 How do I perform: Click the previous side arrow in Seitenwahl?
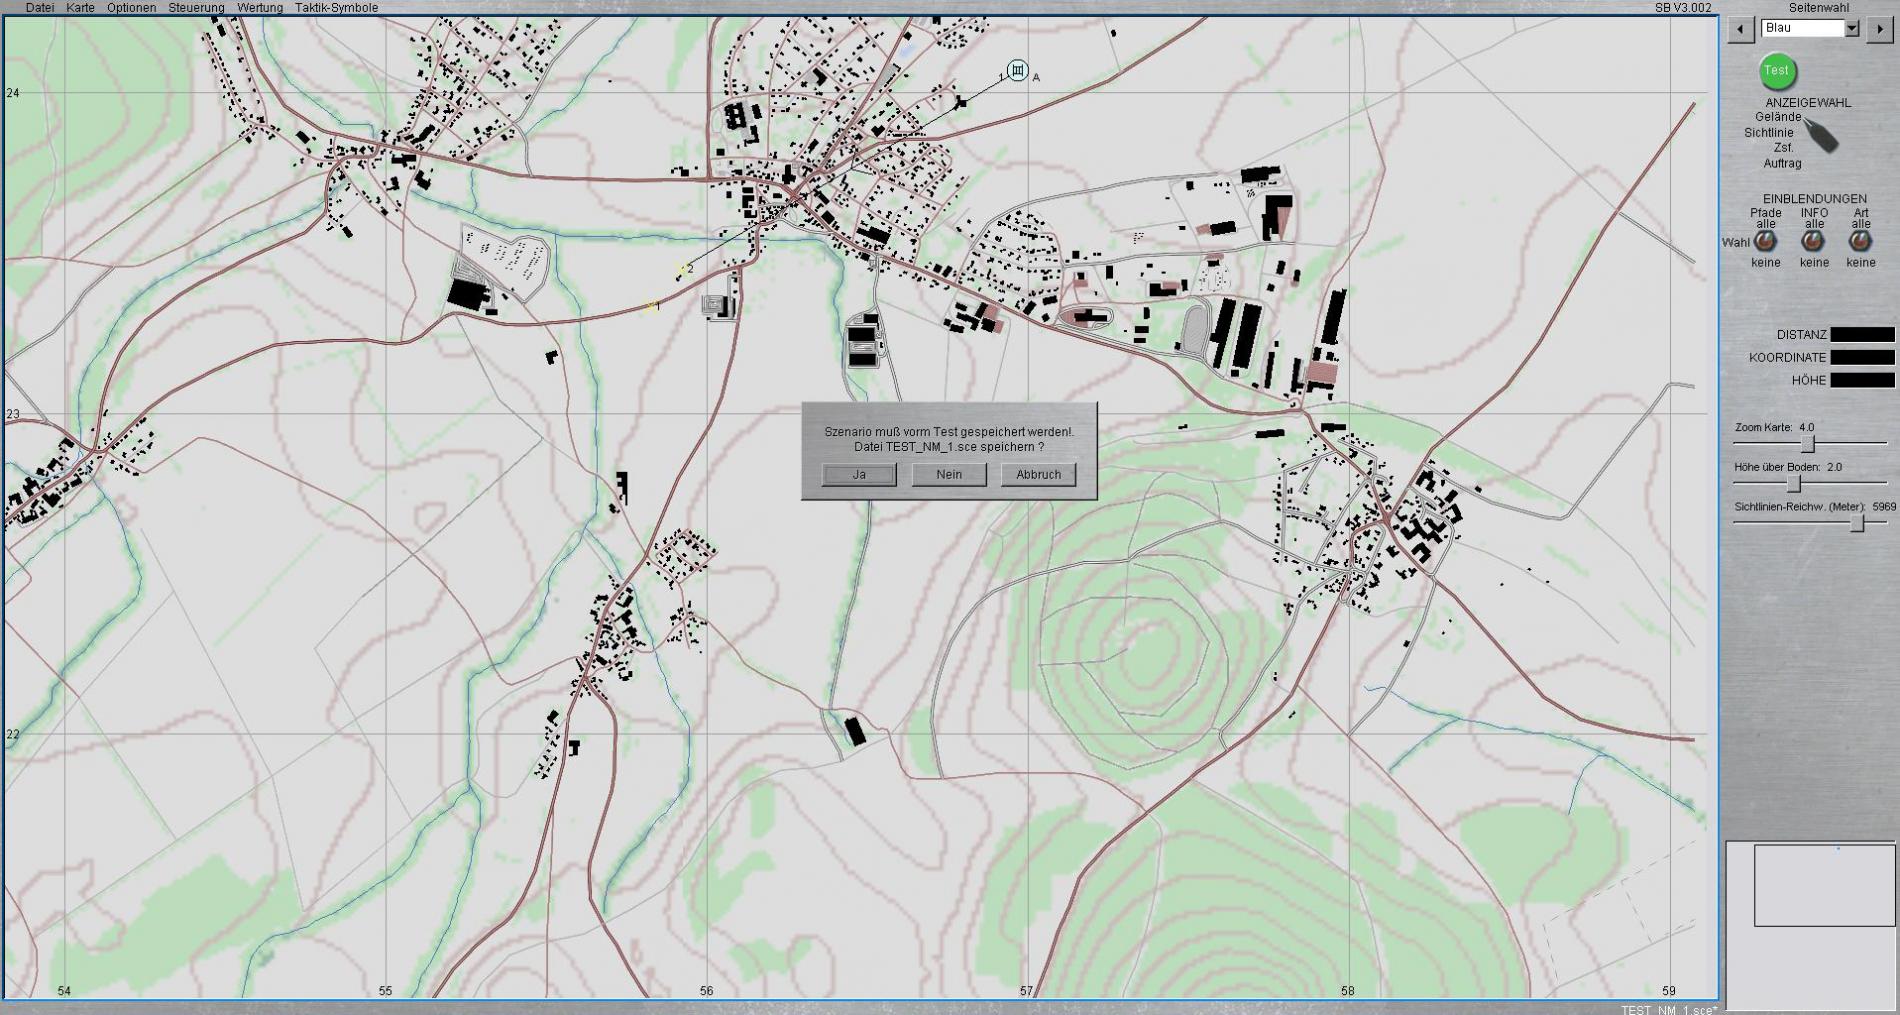(1741, 29)
